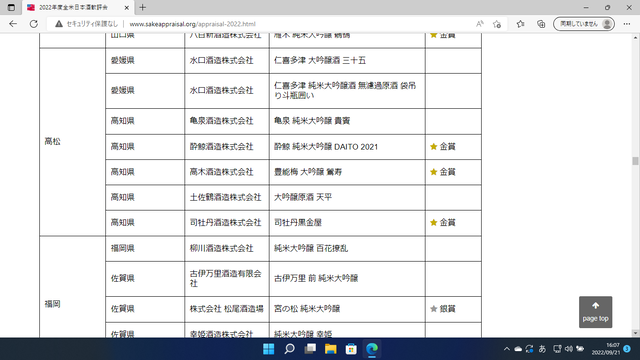Show hidden system tray icons
The width and height of the screenshot is (640, 360).
pyautogui.click(x=507, y=349)
